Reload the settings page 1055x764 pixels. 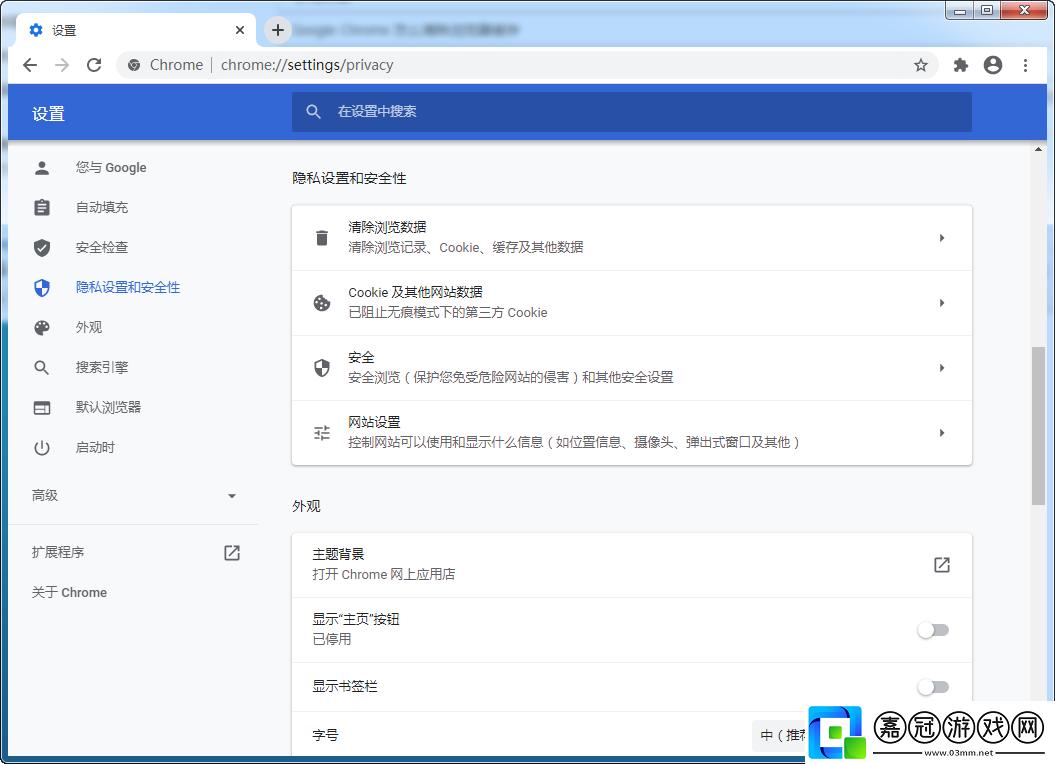pos(94,65)
